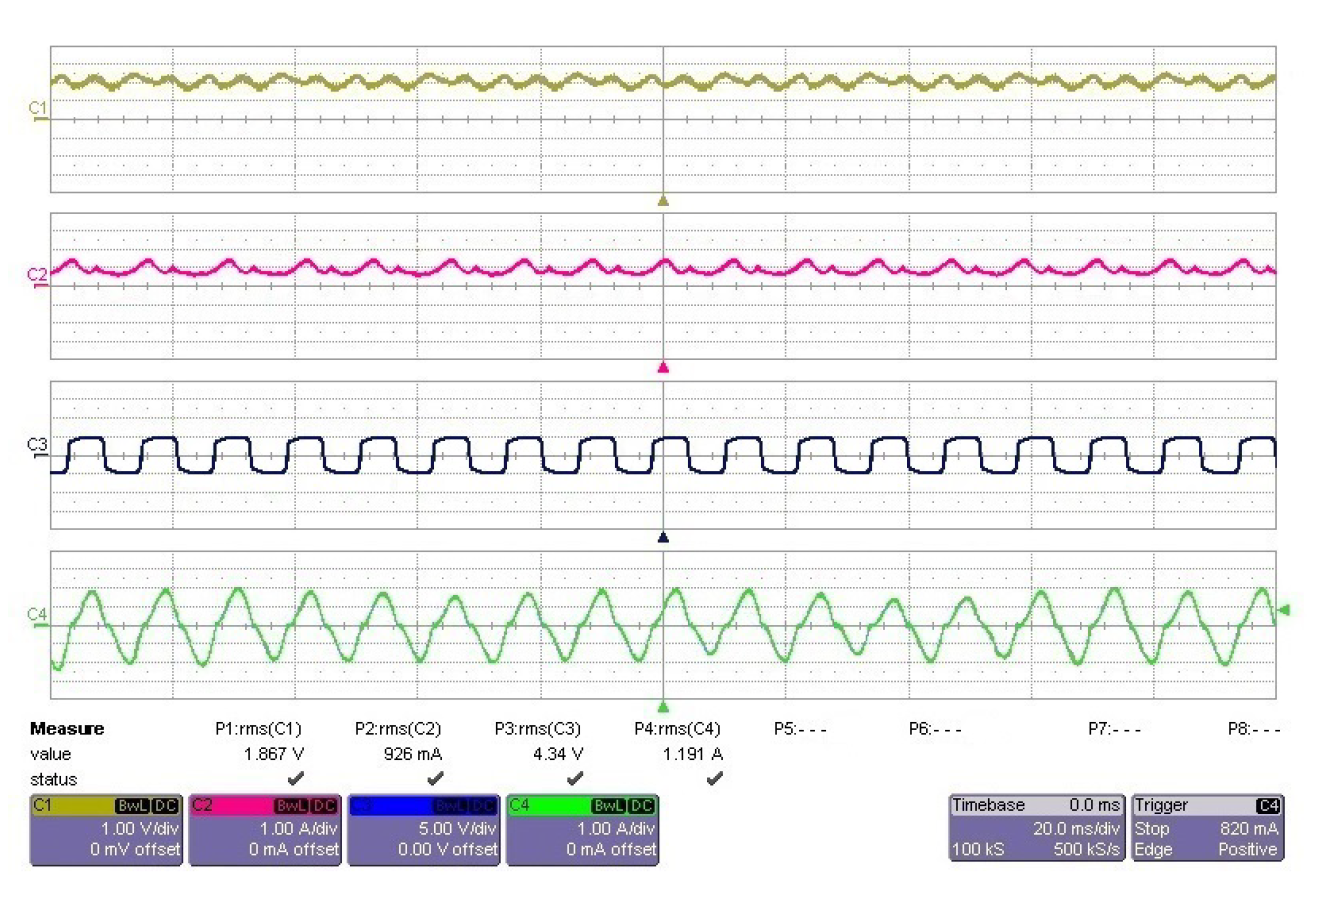Select the empty P5 measurement slot

(x=800, y=729)
